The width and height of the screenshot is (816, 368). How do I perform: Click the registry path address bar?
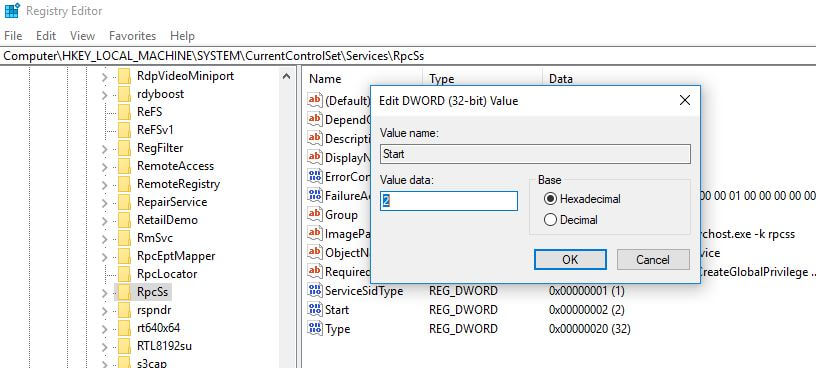click(x=408, y=56)
